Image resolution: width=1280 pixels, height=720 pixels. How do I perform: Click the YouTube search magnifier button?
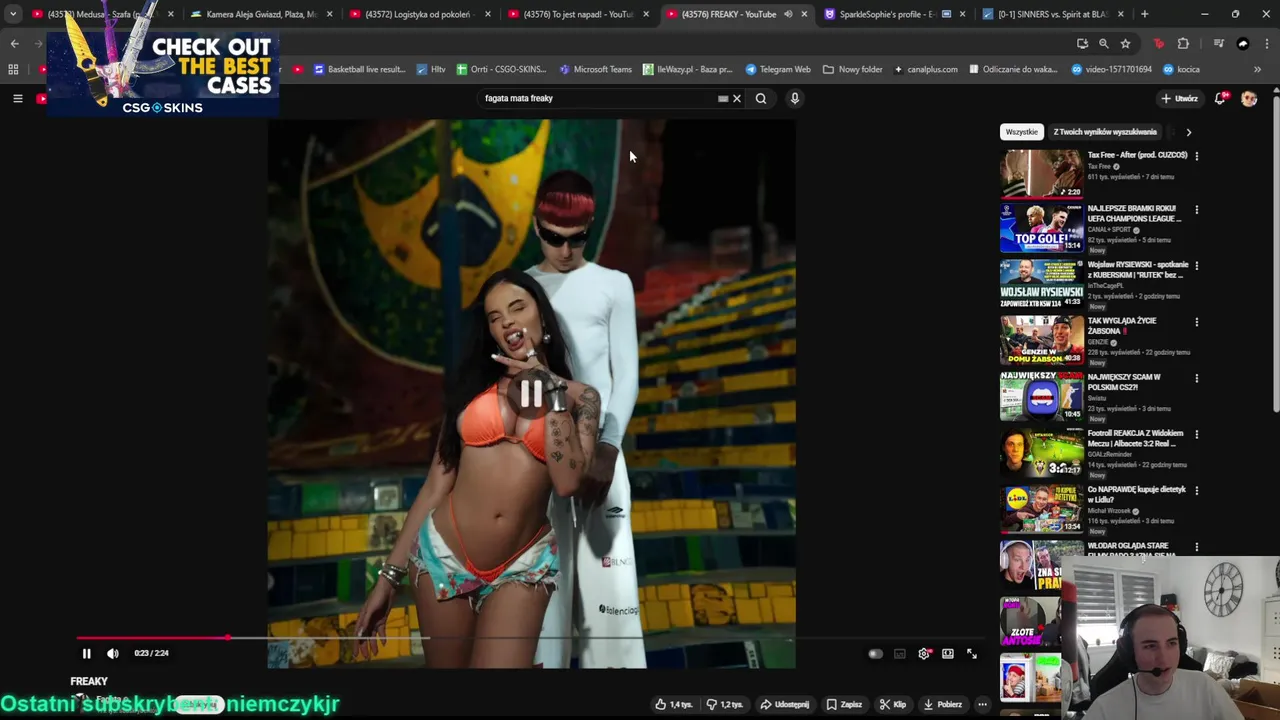pyautogui.click(x=761, y=98)
